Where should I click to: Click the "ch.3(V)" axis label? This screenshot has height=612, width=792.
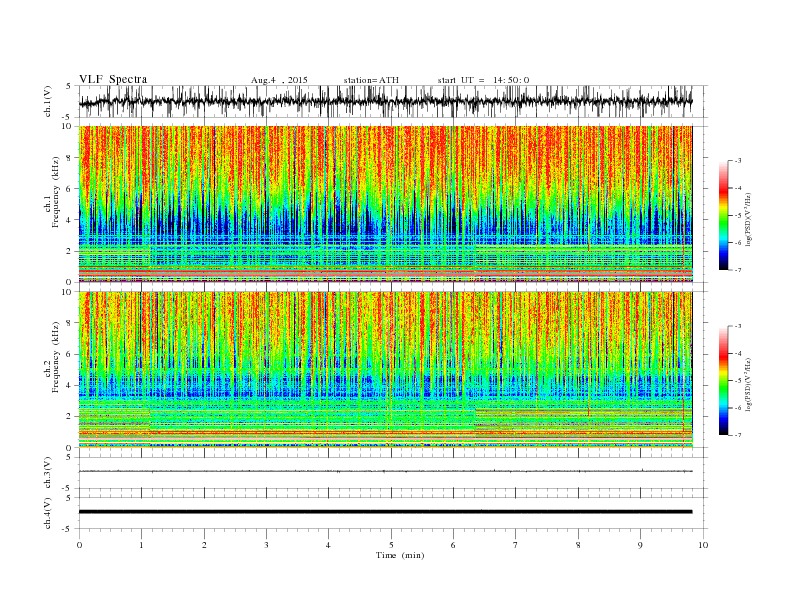[x=48, y=473]
